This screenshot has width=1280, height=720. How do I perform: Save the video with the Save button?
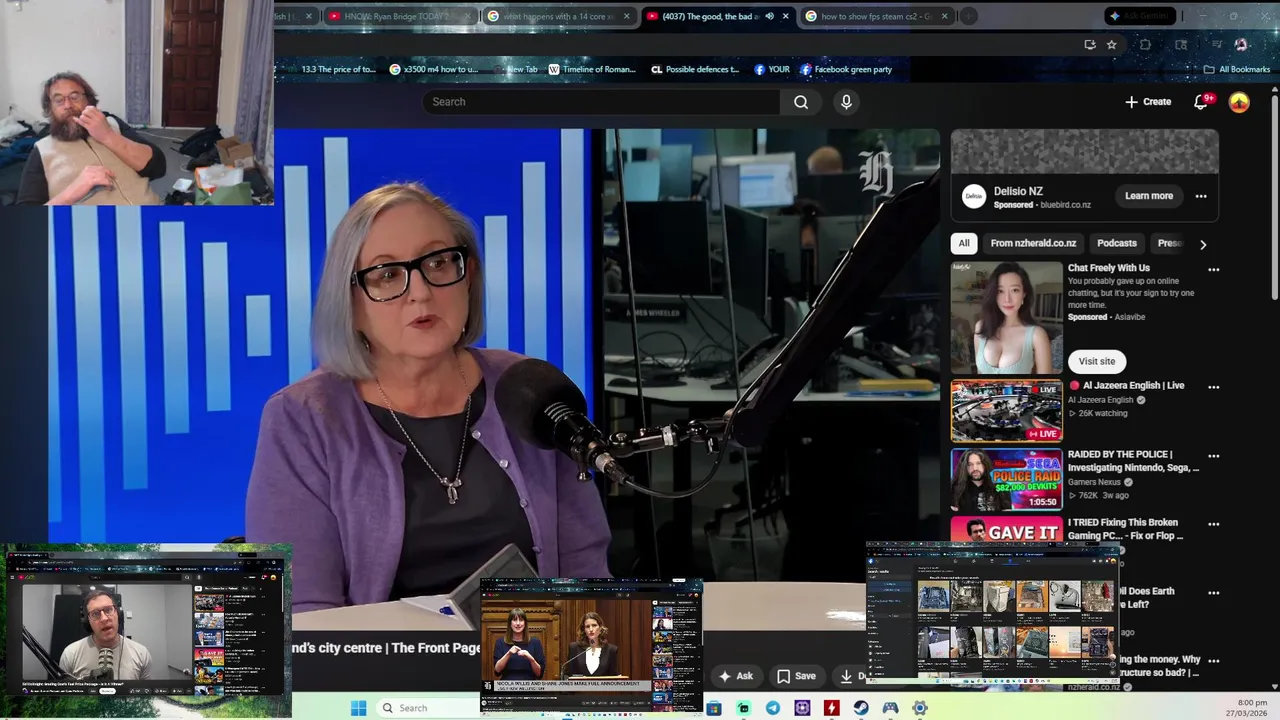tap(796, 676)
